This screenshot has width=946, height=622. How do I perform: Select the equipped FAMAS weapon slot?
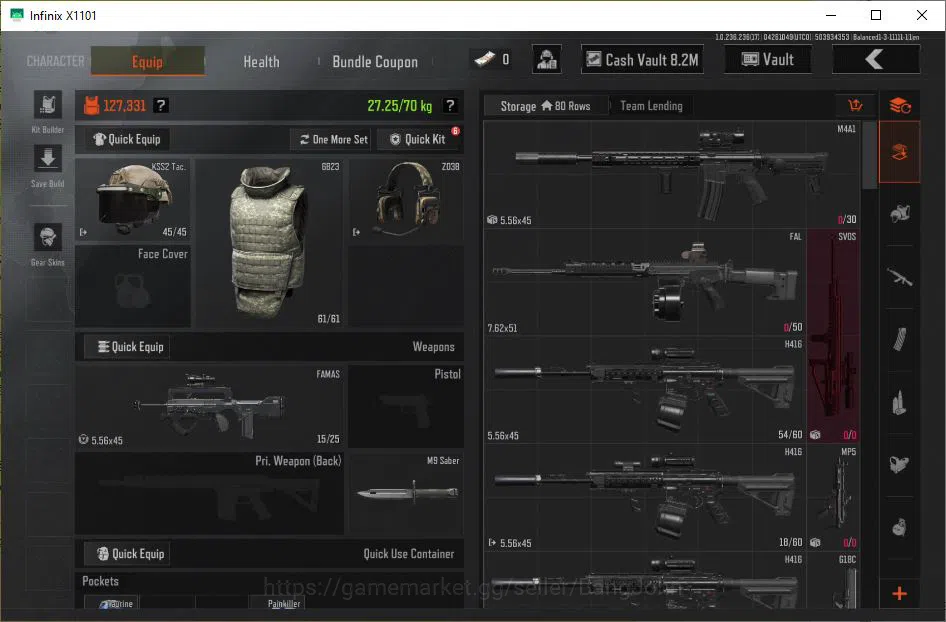[209, 407]
